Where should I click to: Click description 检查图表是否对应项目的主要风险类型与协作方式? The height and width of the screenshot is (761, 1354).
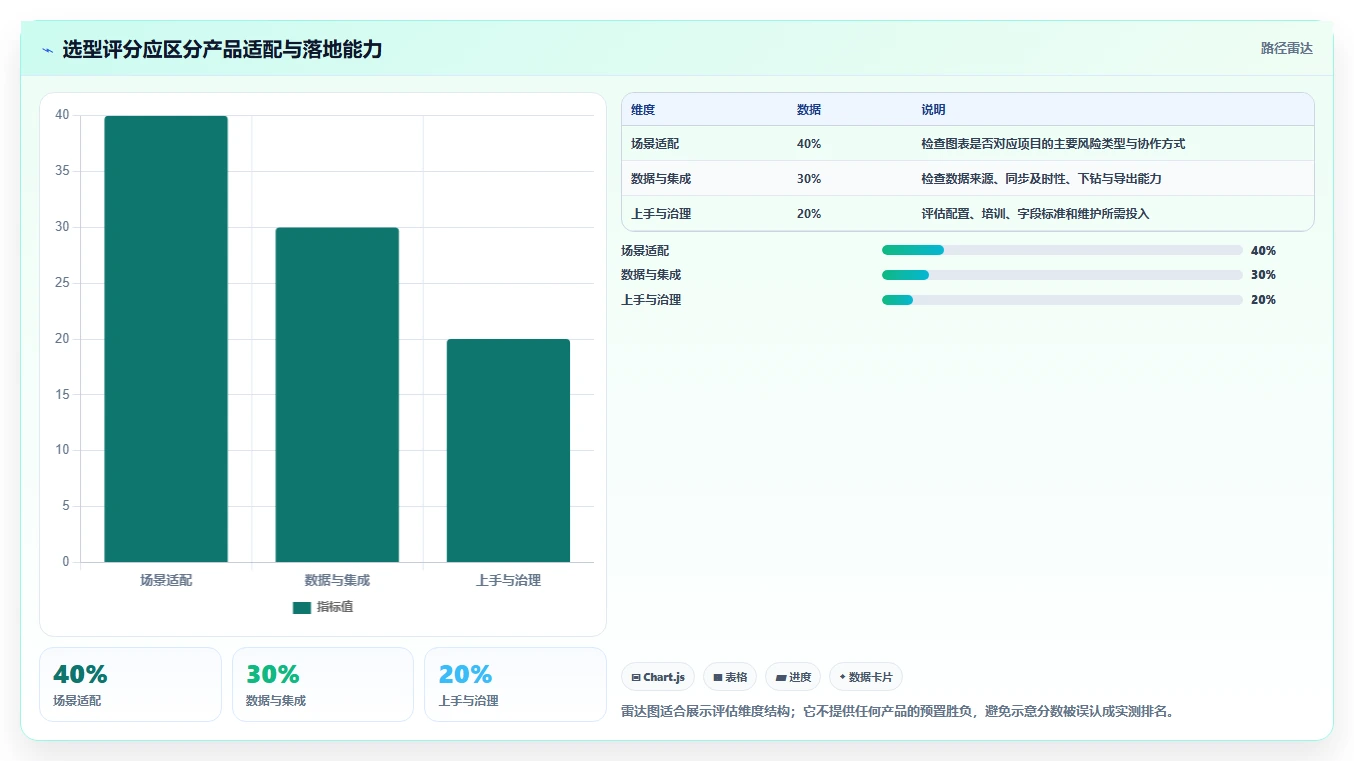[x=1053, y=144]
